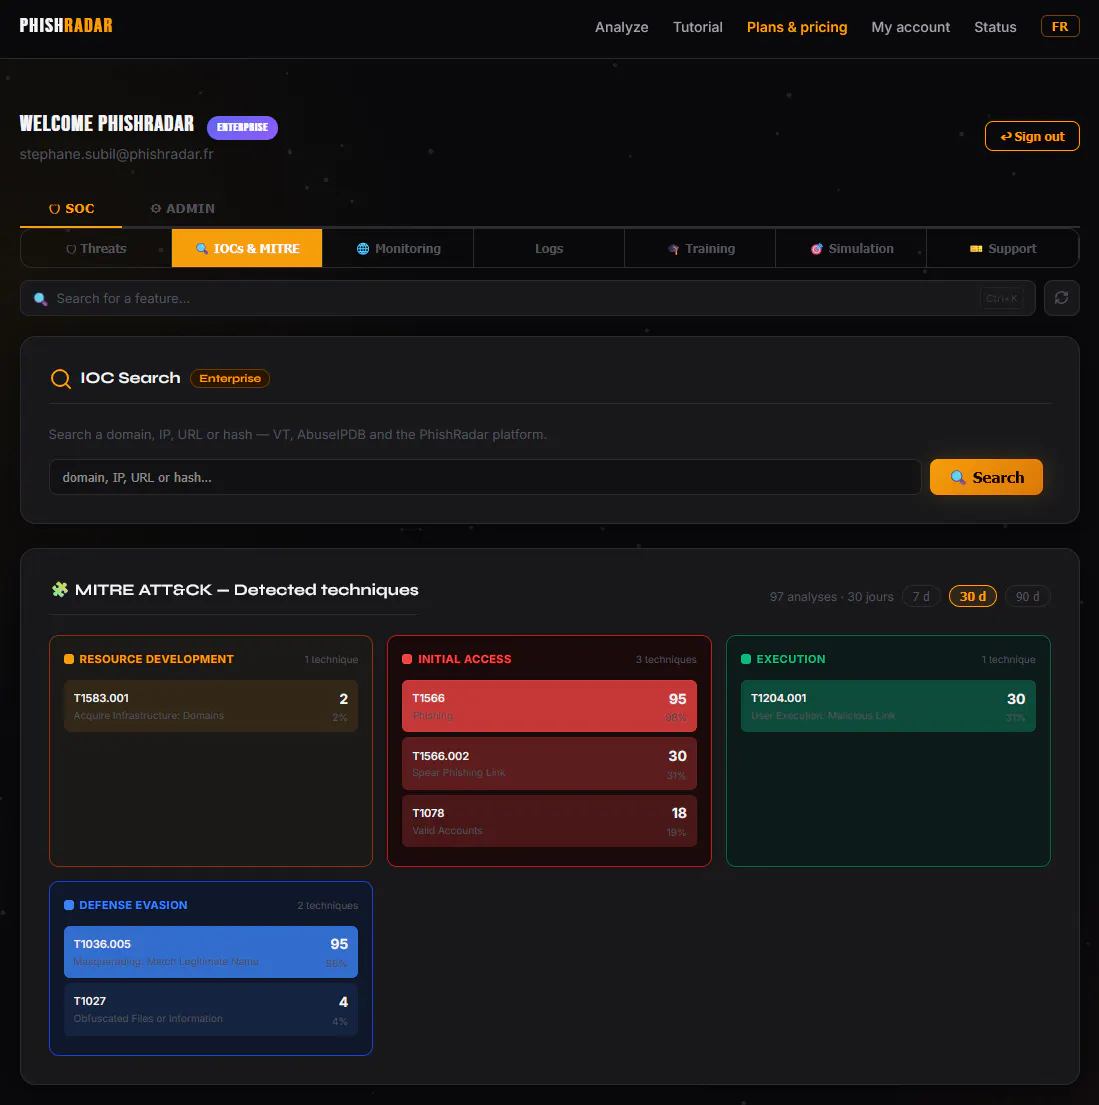Click the magnifier icon in the feature search bar
This screenshot has width=1099, height=1105.
[41, 299]
